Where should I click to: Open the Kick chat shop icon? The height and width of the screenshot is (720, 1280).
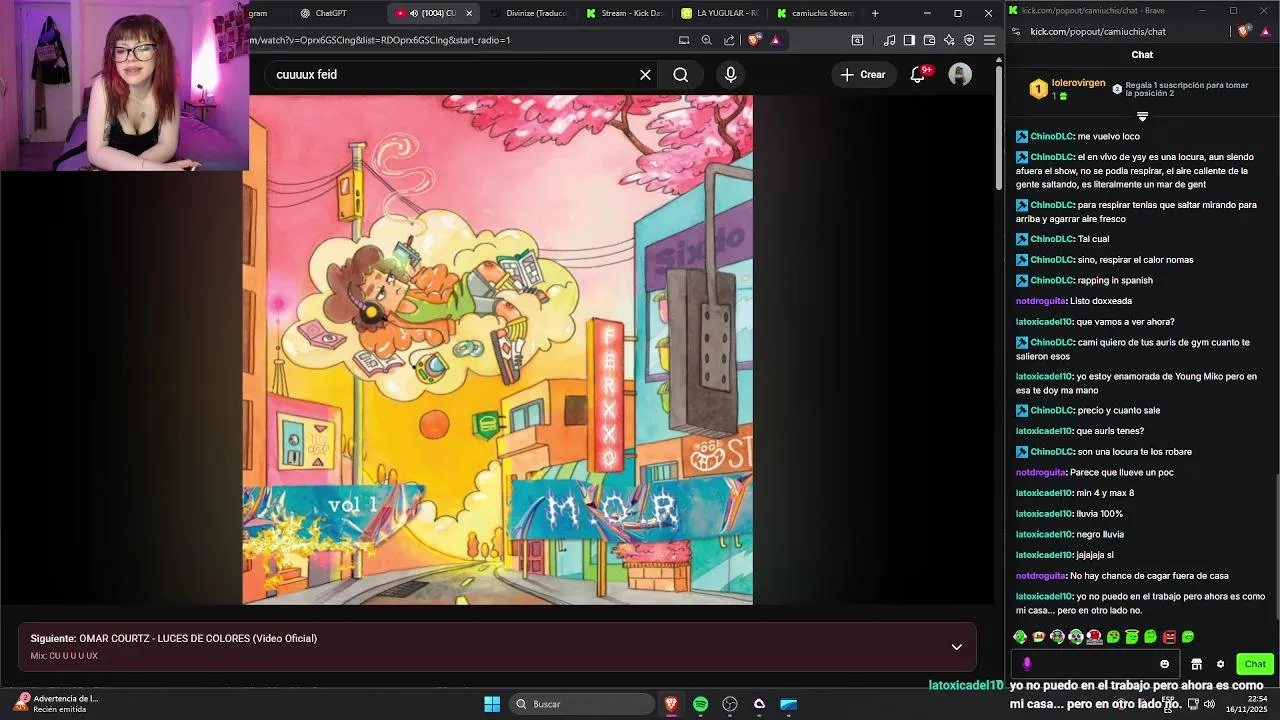click(x=1196, y=664)
